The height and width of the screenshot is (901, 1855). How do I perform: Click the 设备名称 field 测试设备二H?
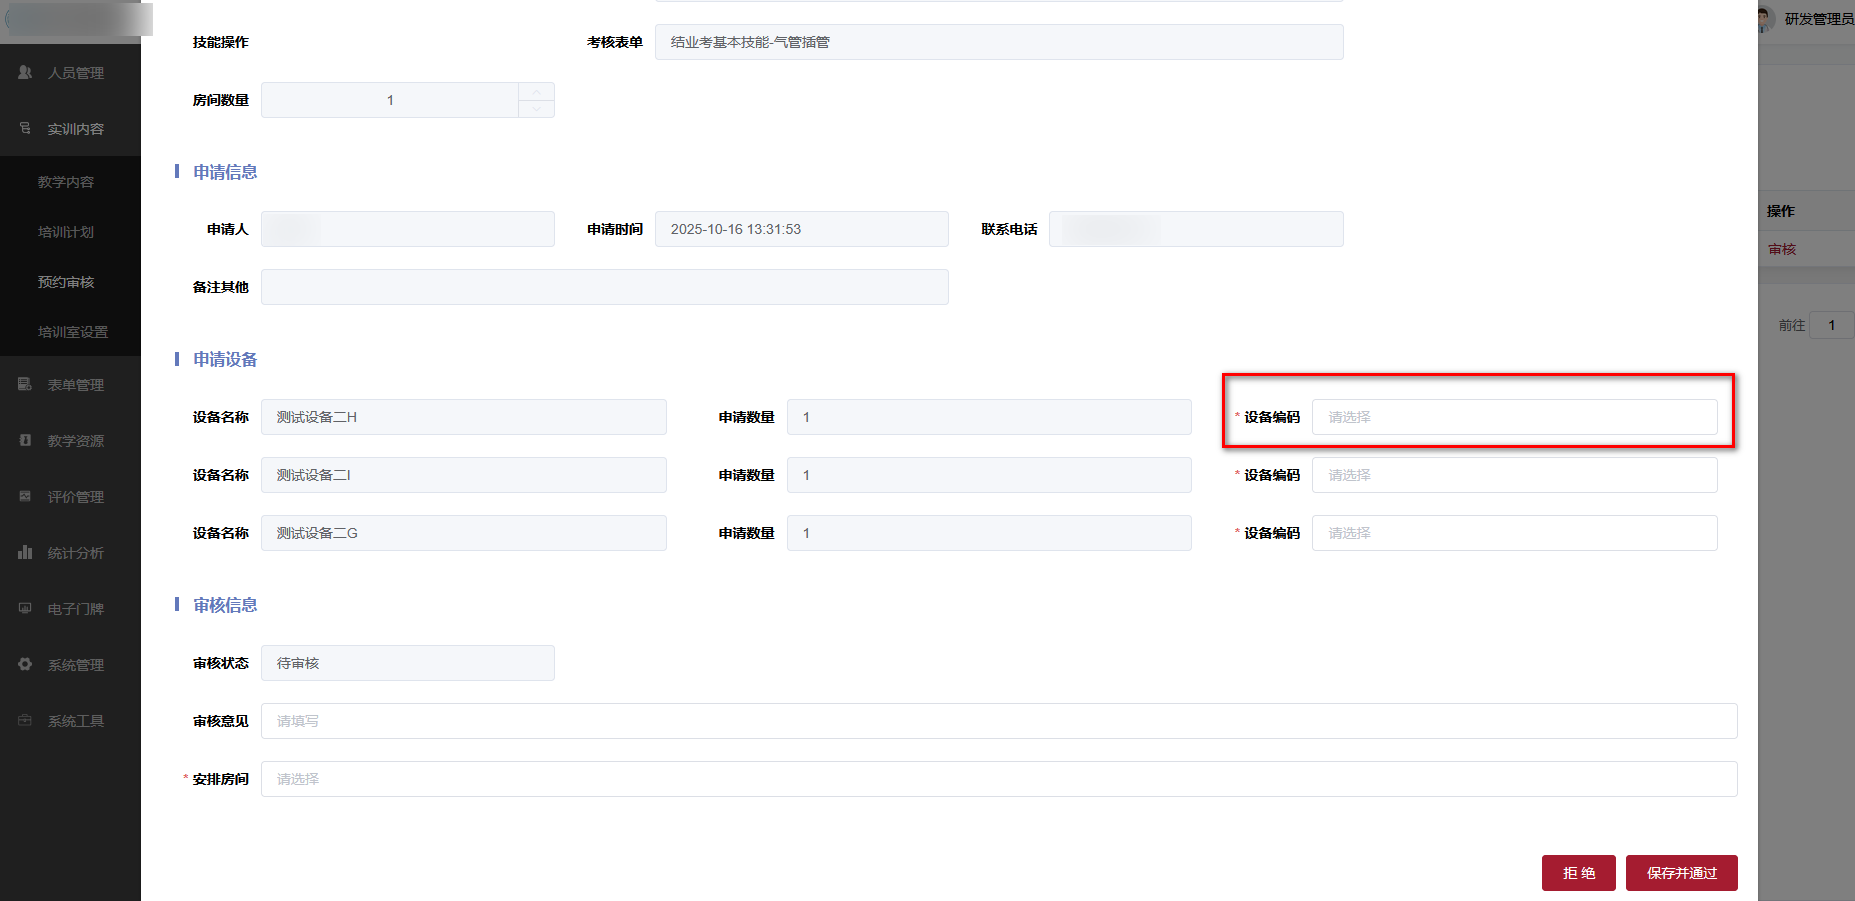click(x=464, y=417)
